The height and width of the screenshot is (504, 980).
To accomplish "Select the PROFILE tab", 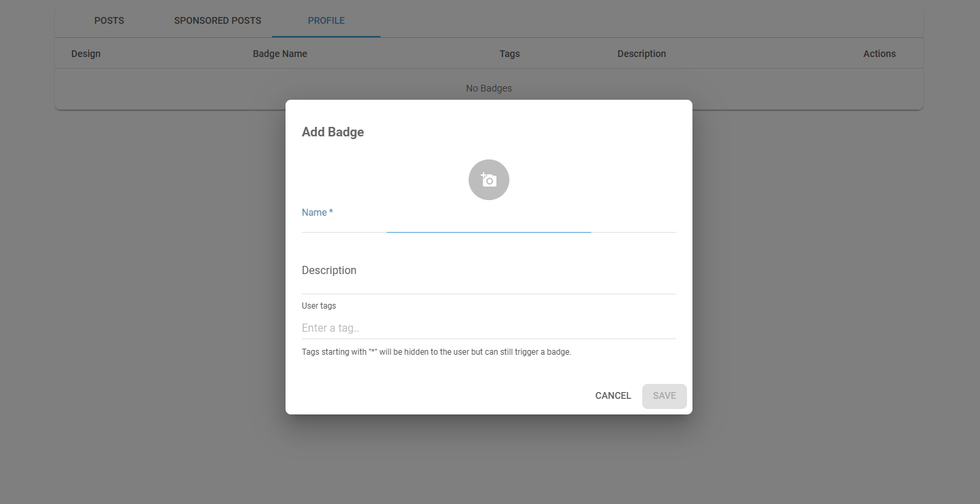I will 326,21.
